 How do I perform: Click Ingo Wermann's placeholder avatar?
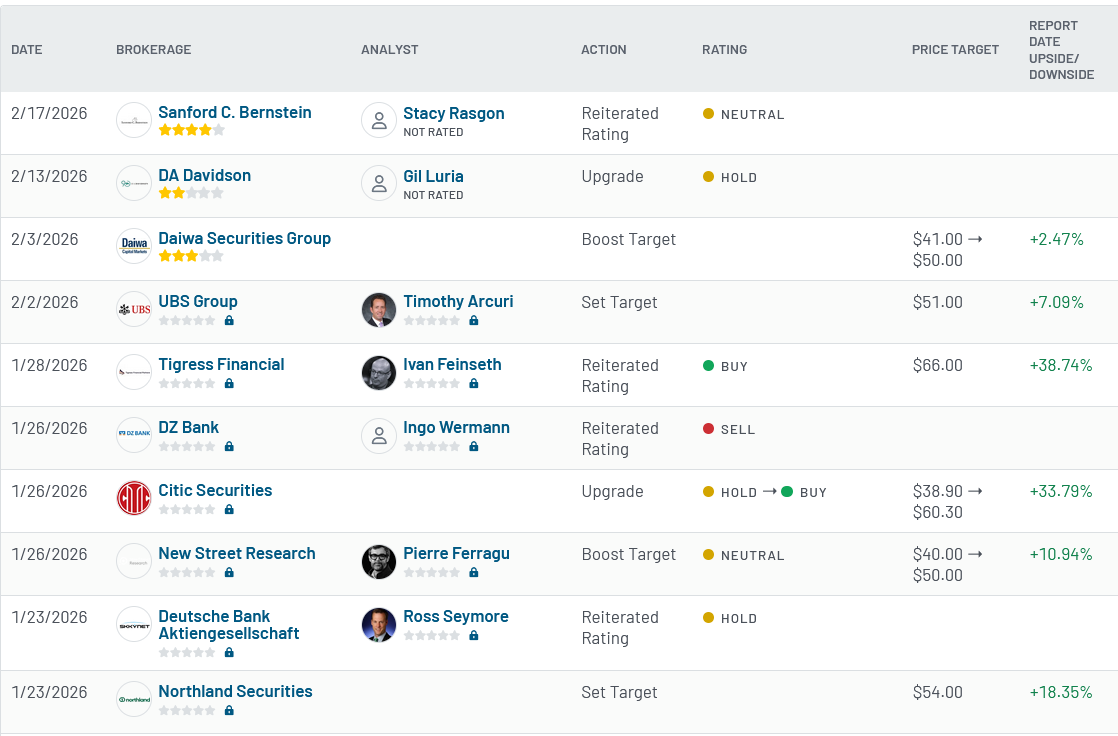(x=379, y=435)
